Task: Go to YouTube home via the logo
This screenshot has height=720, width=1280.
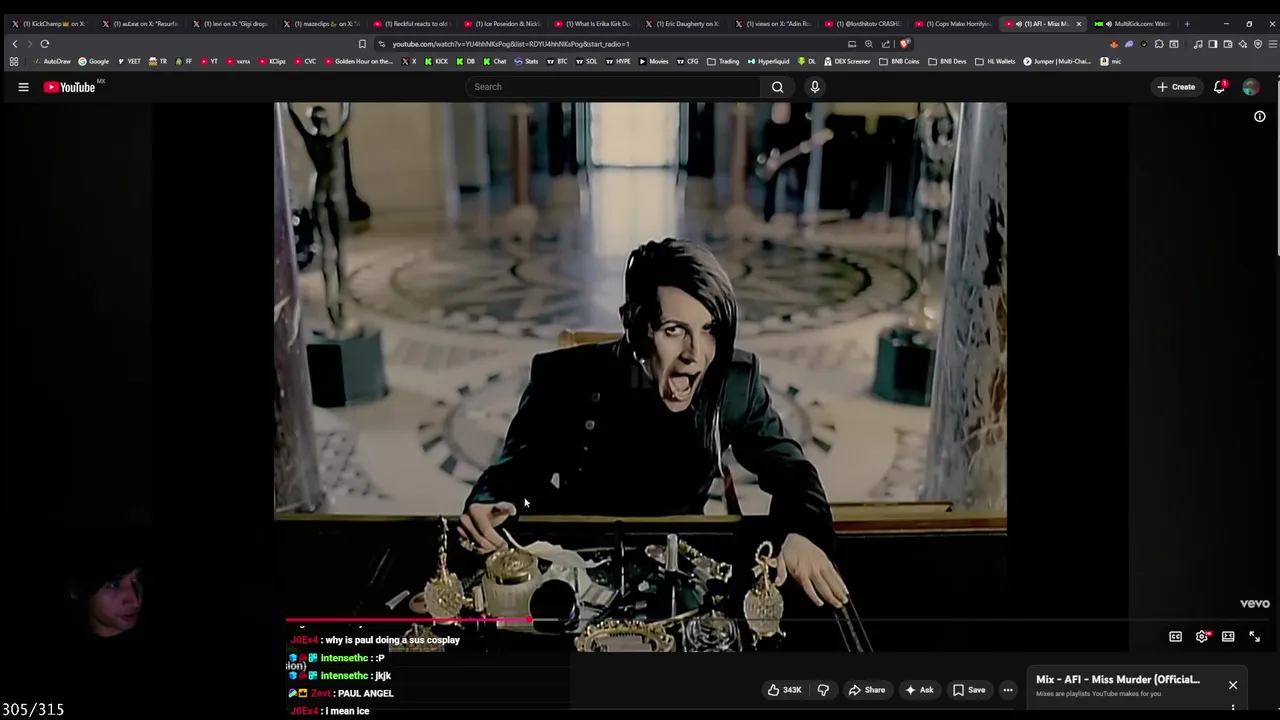Action: click(69, 87)
